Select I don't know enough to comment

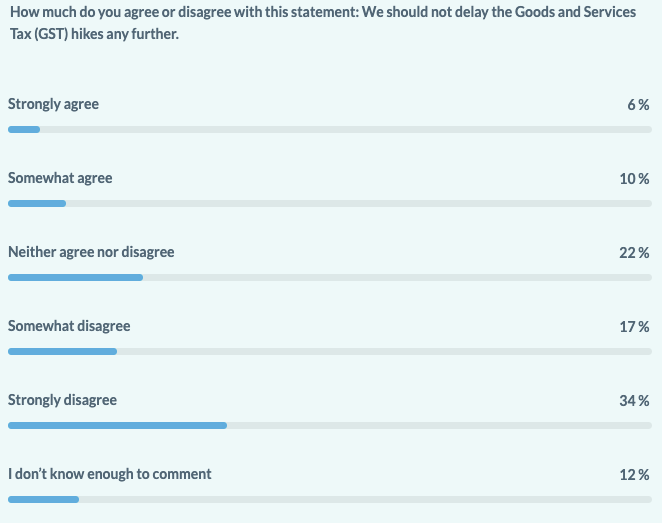(x=109, y=474)
